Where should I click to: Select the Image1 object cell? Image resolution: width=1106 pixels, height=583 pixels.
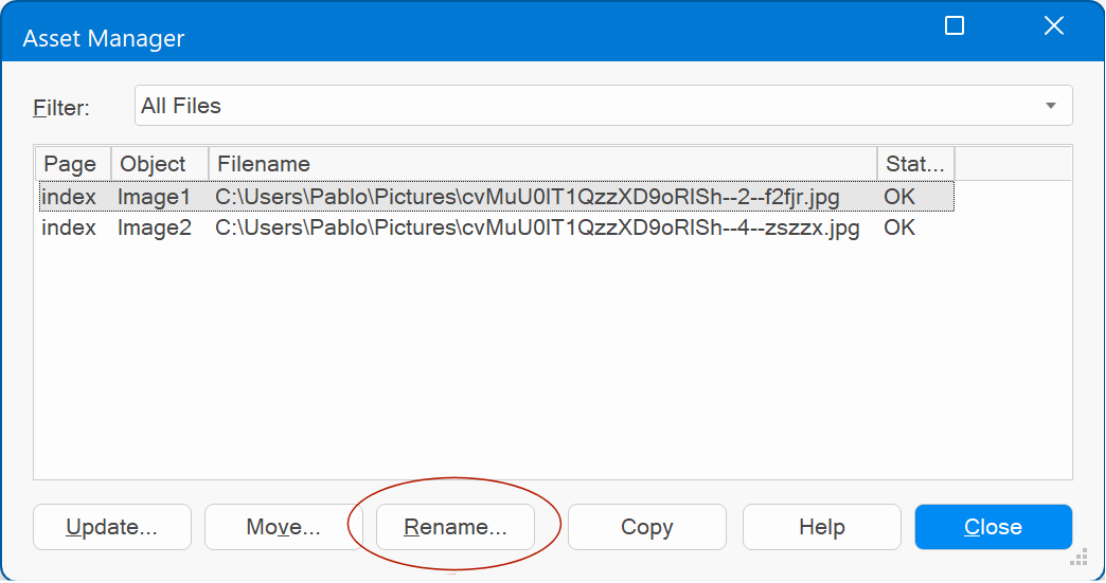[153, 197]
